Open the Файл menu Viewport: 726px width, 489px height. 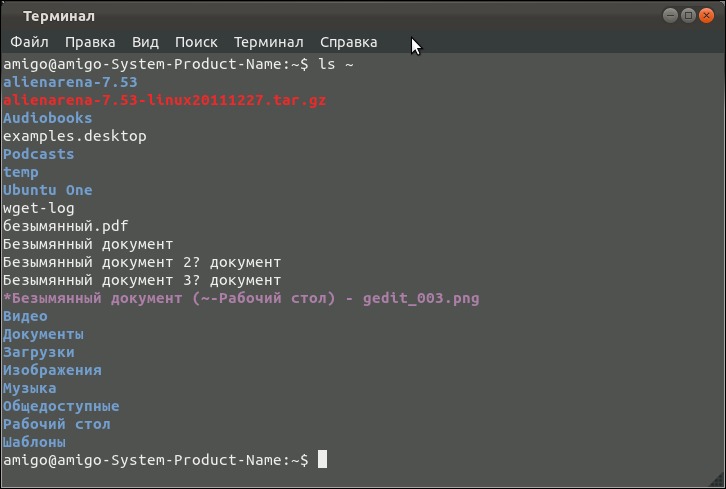pyautogui.click(x=29, y=42)
